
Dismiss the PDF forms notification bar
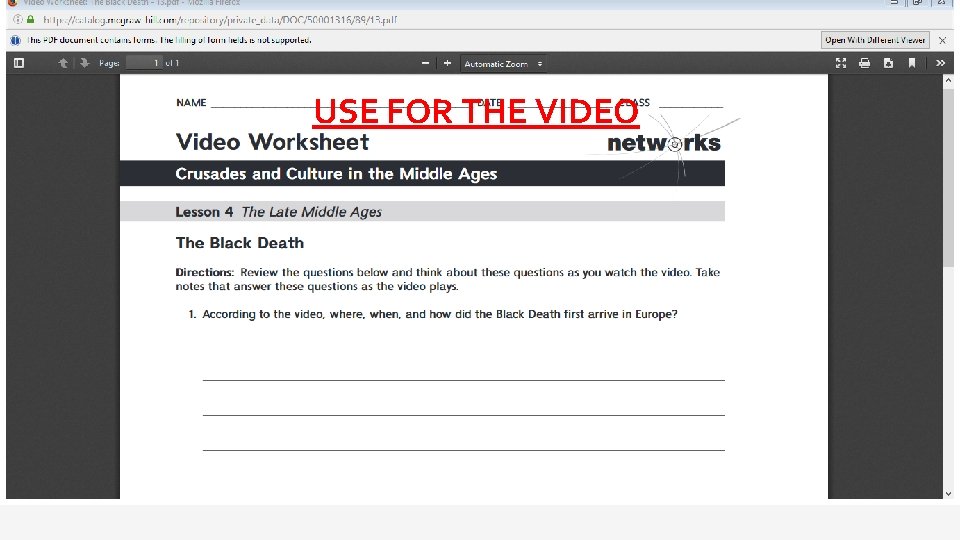[x=943, y=40]
